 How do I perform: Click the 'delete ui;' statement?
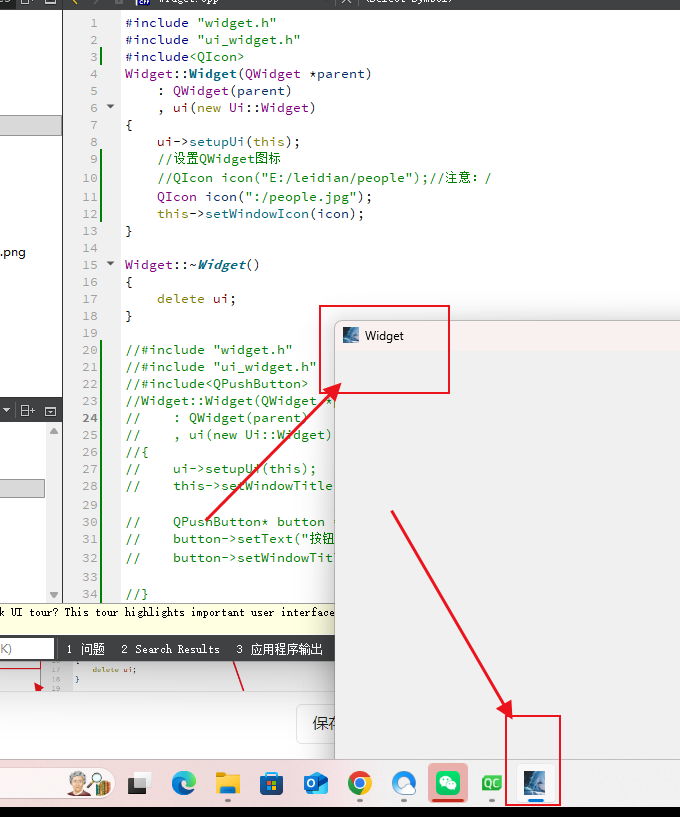(196, 299)
